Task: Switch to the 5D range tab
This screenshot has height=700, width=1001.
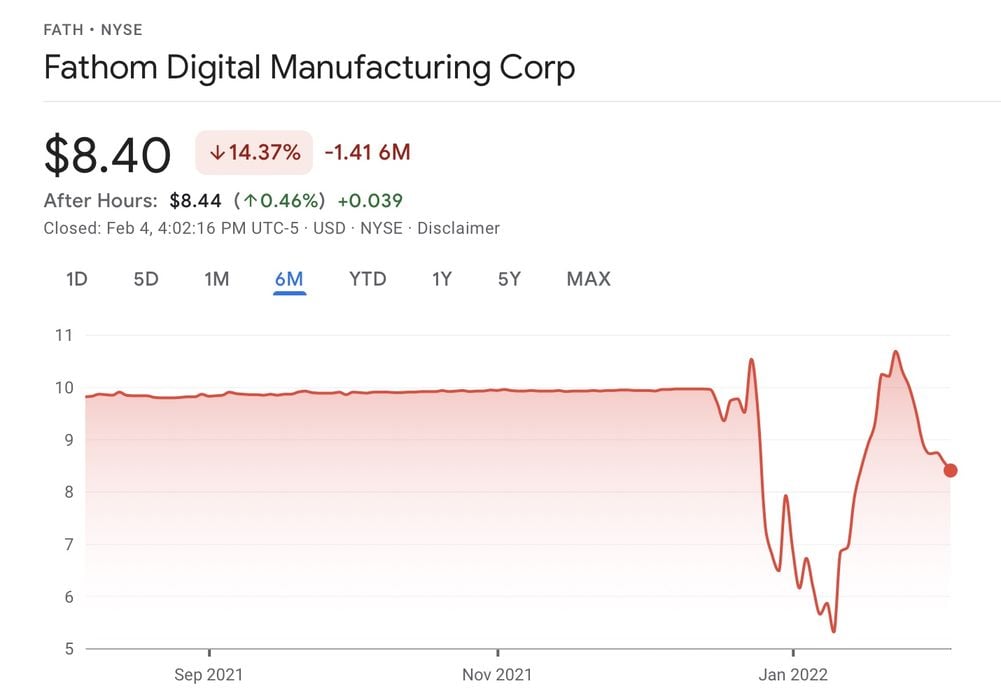Action: point(146,279)
